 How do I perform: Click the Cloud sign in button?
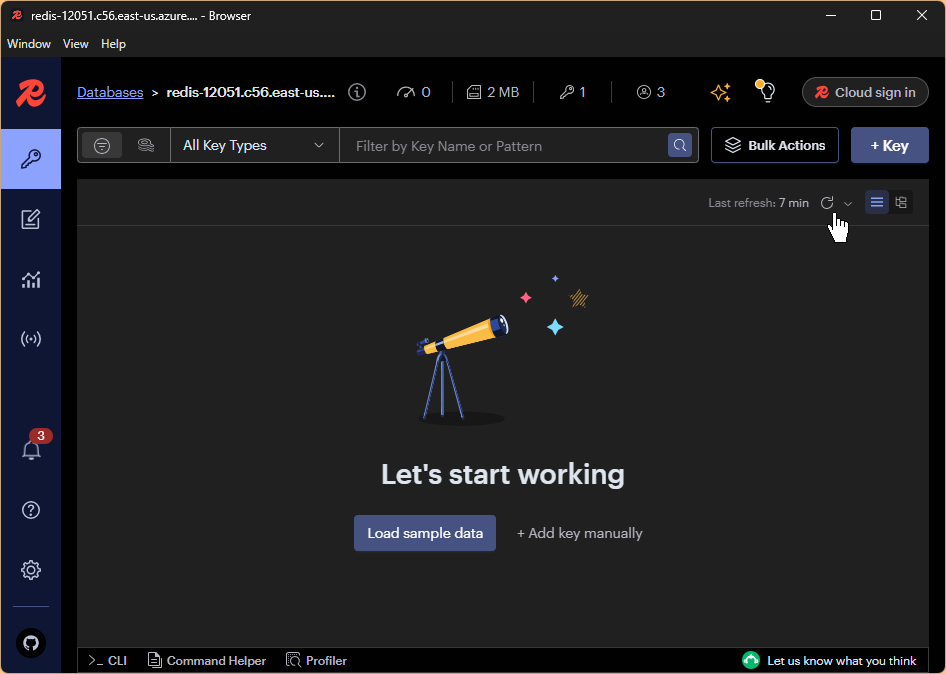[865, 92]
